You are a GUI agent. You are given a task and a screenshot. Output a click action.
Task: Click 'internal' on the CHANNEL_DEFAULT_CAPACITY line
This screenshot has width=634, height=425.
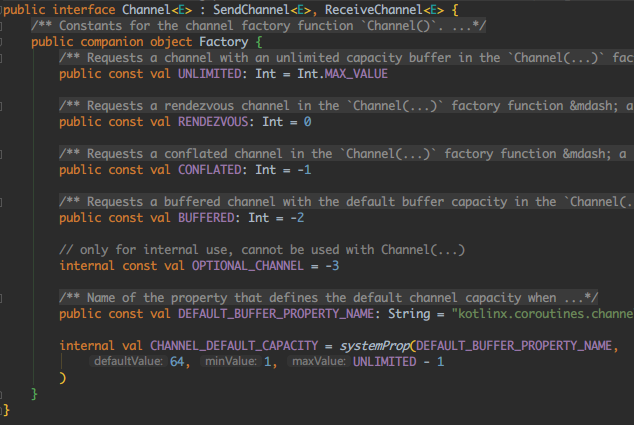[x=87, y=346]
